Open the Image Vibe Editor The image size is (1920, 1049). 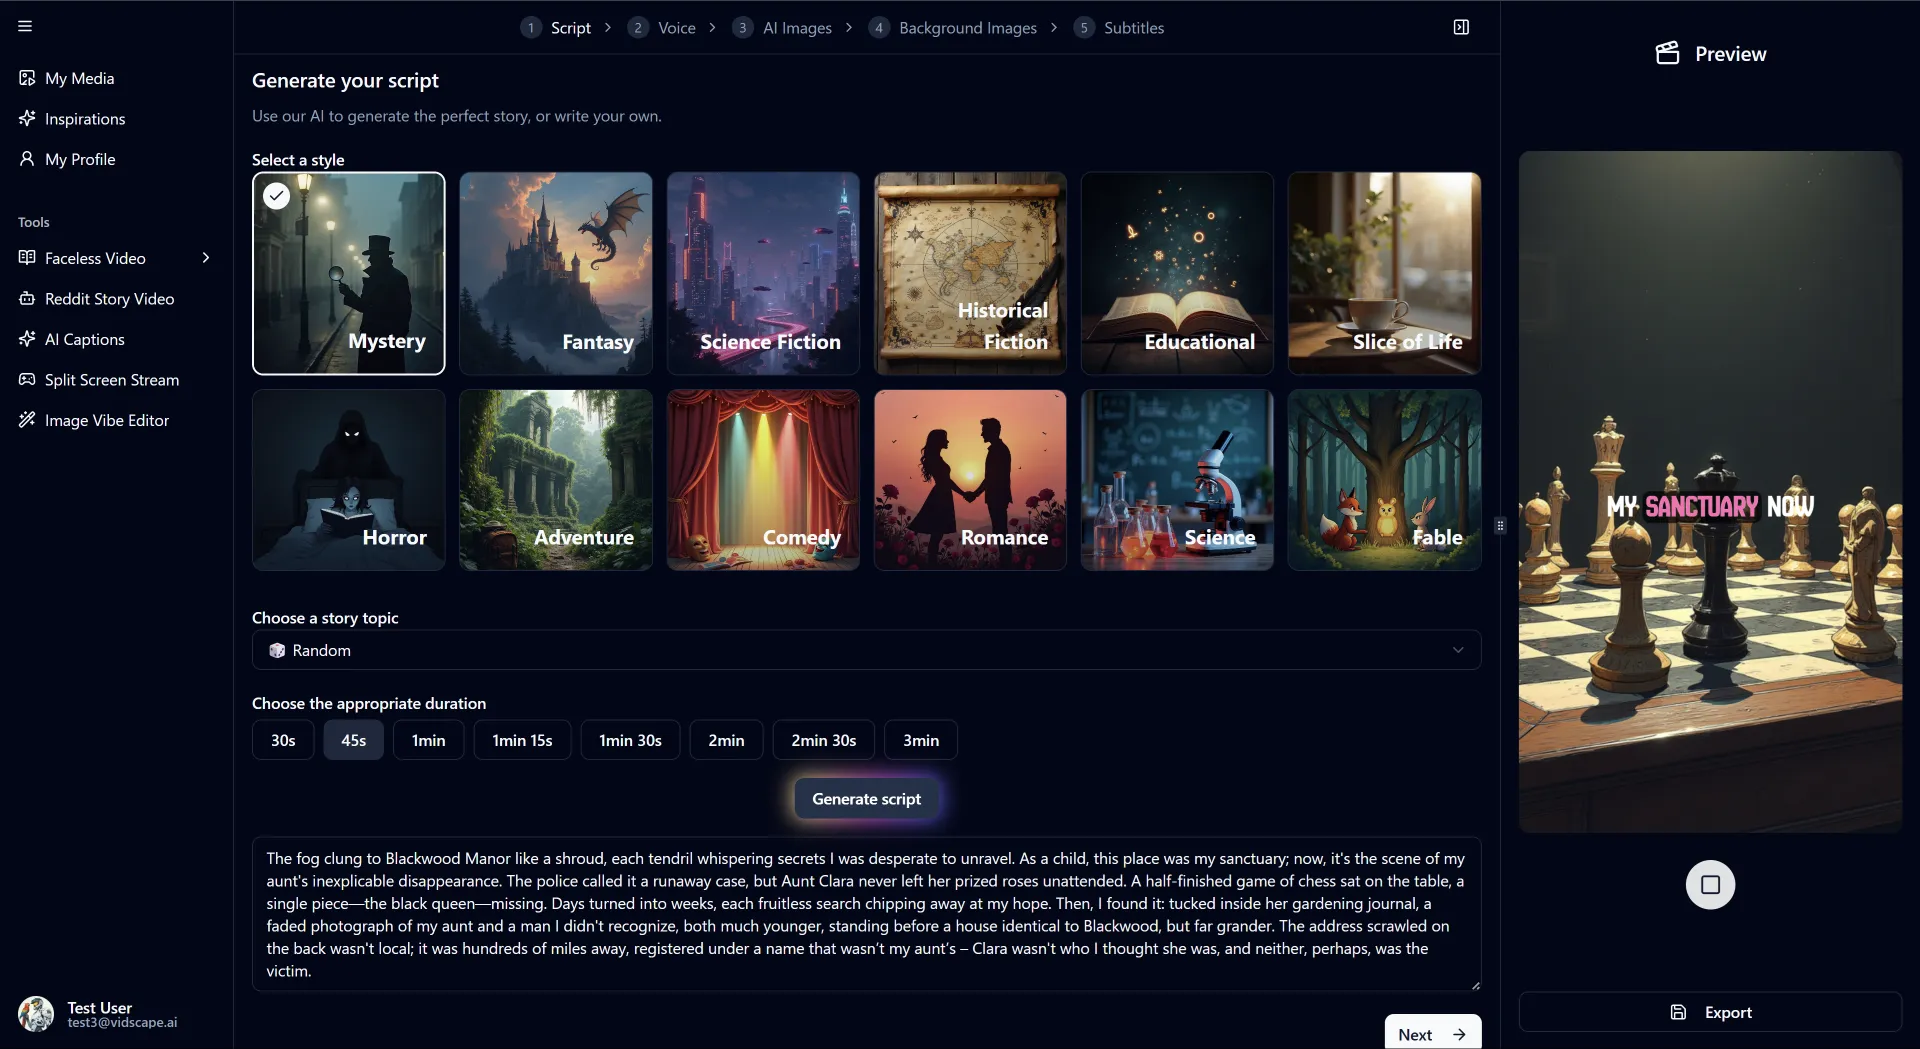click(106, 420)
